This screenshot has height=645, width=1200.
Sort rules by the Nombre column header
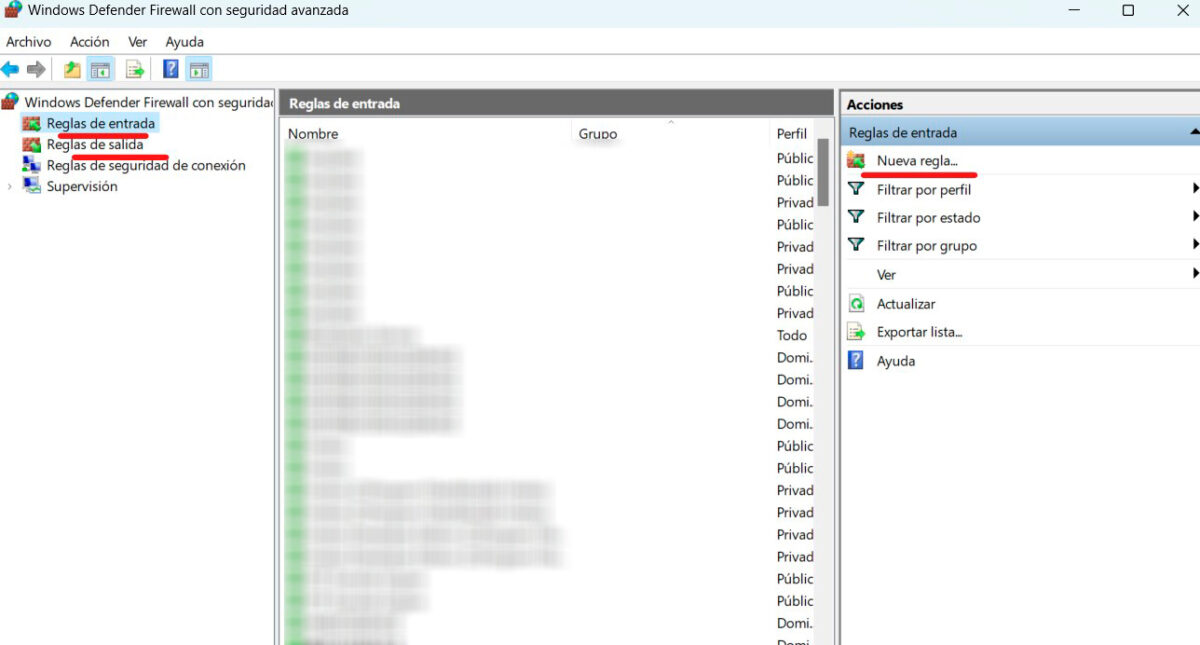pos(313,134)
